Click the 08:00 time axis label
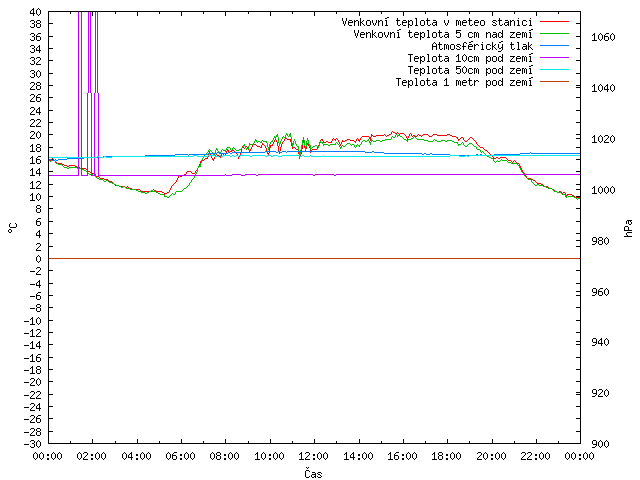Screen dimensions: 640x480 (x=225, y=456)
